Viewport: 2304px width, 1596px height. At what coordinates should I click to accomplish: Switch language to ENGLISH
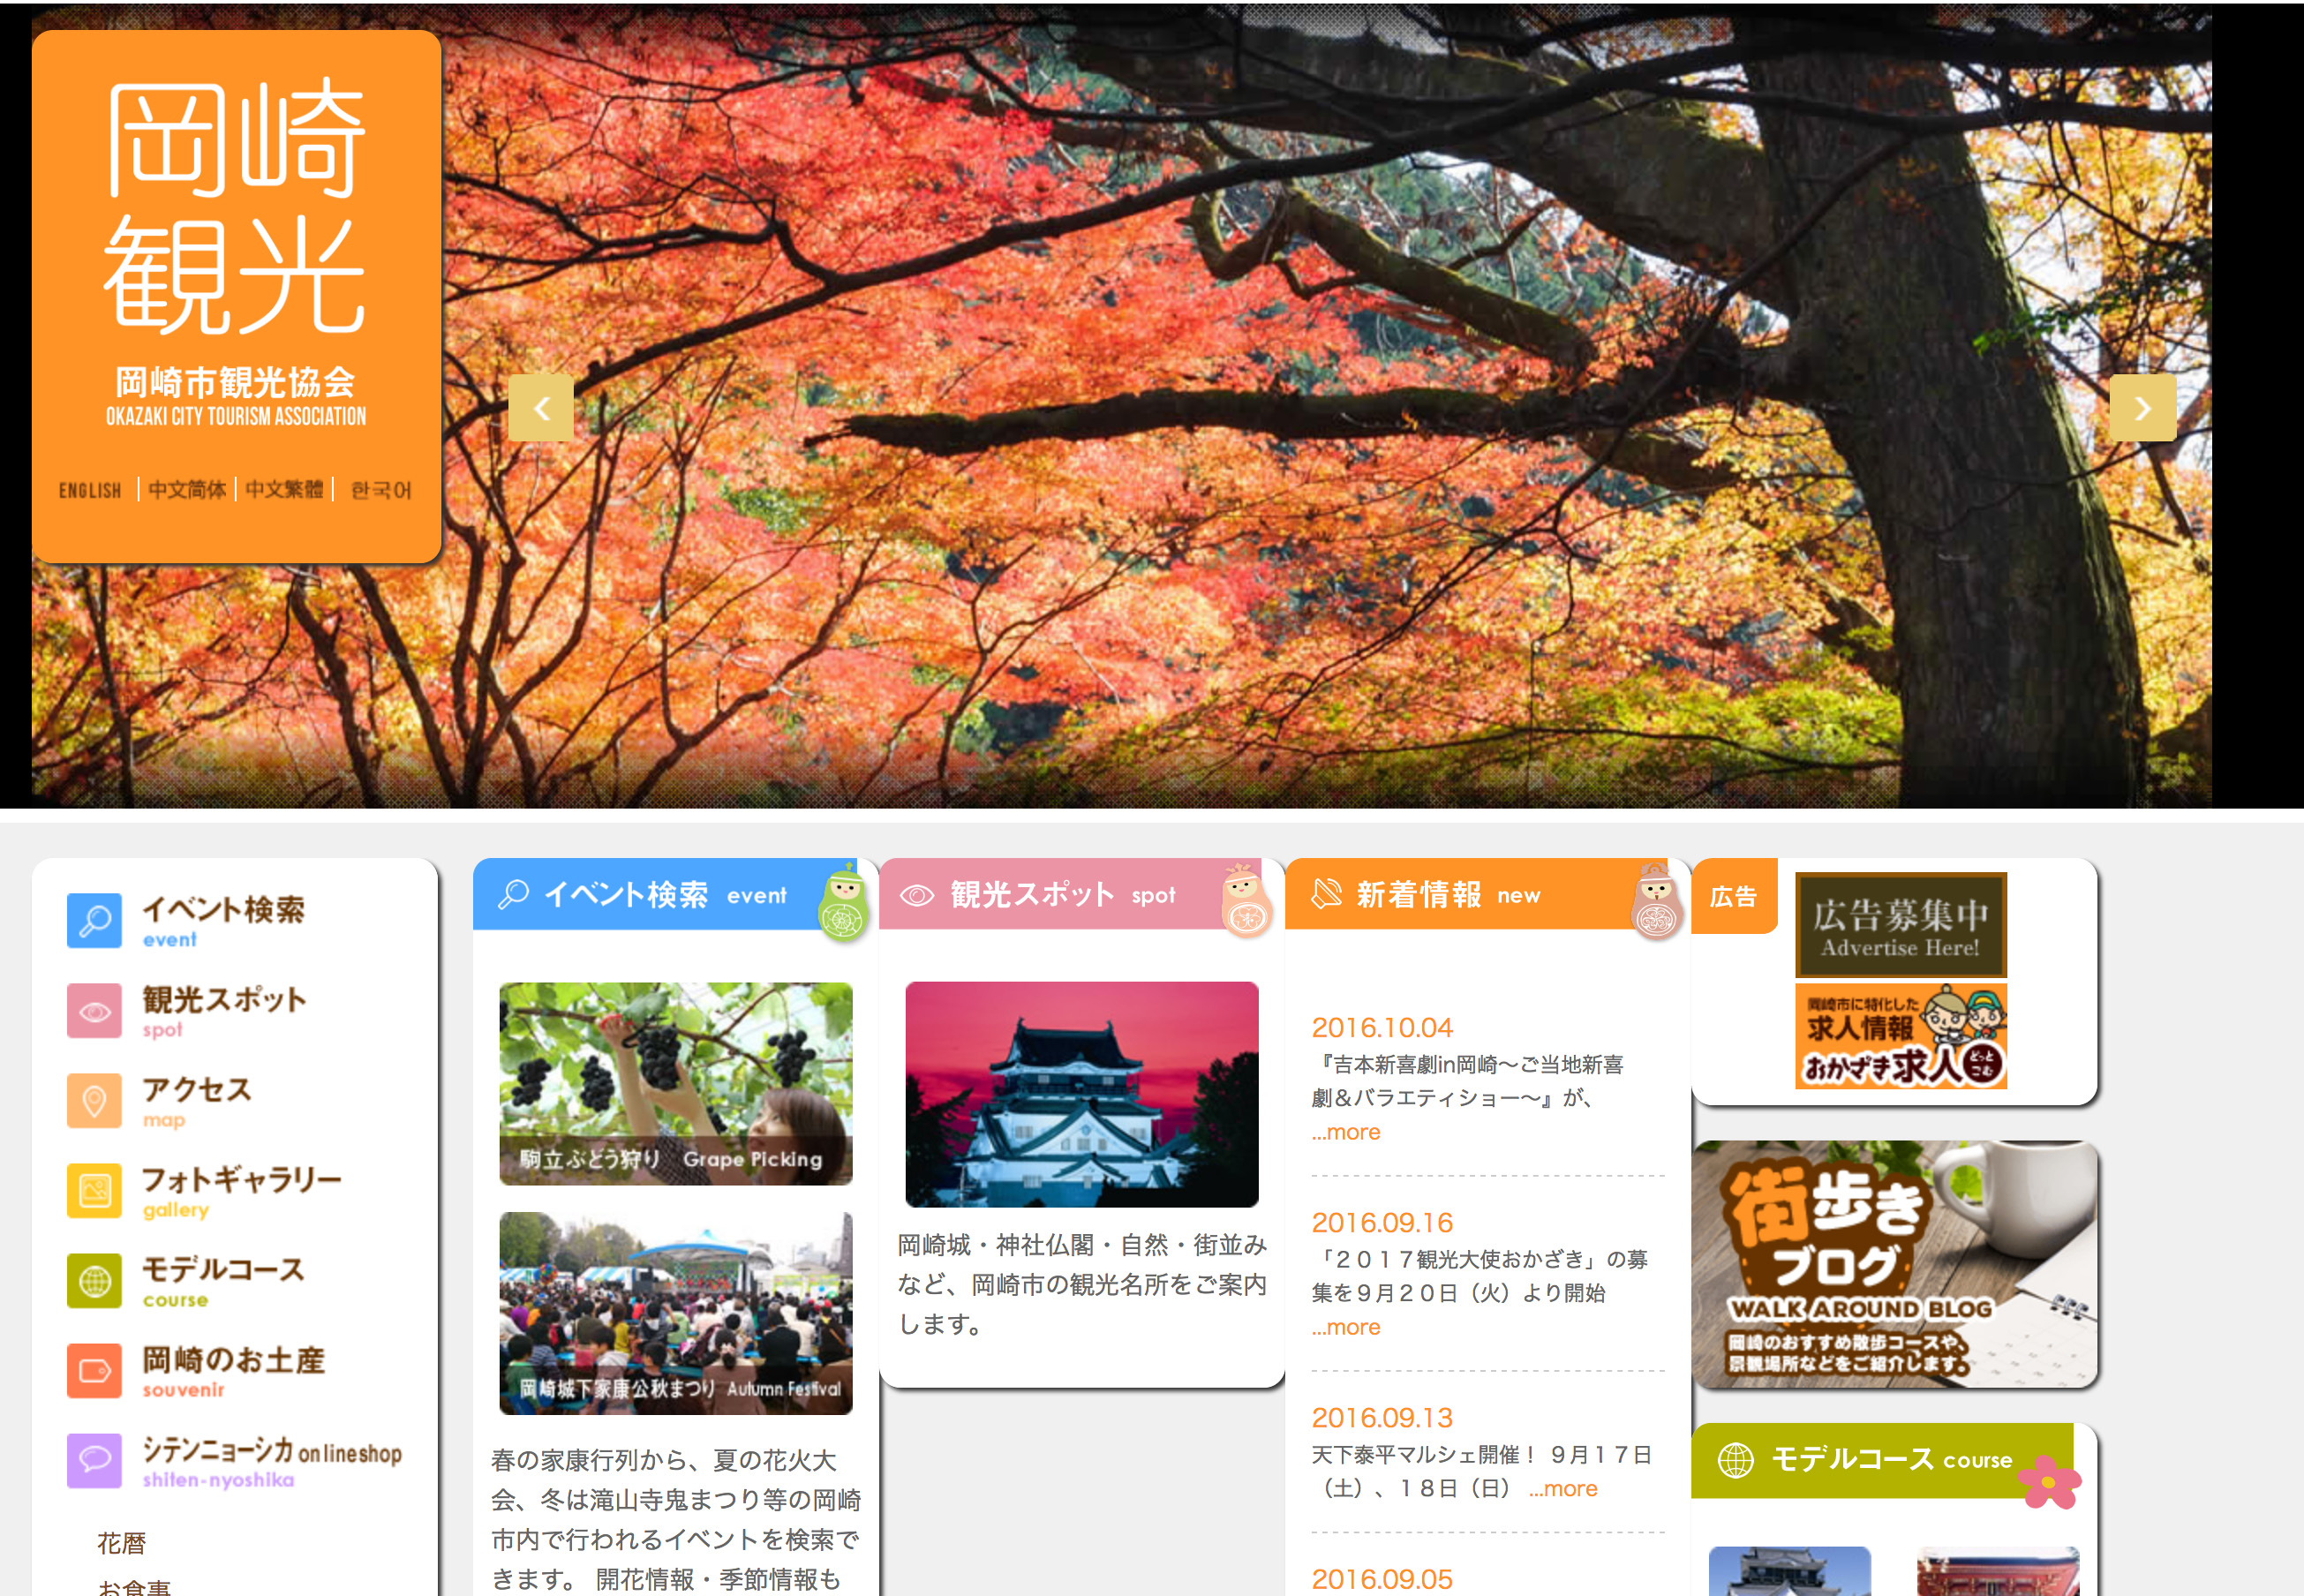[90, 490]
